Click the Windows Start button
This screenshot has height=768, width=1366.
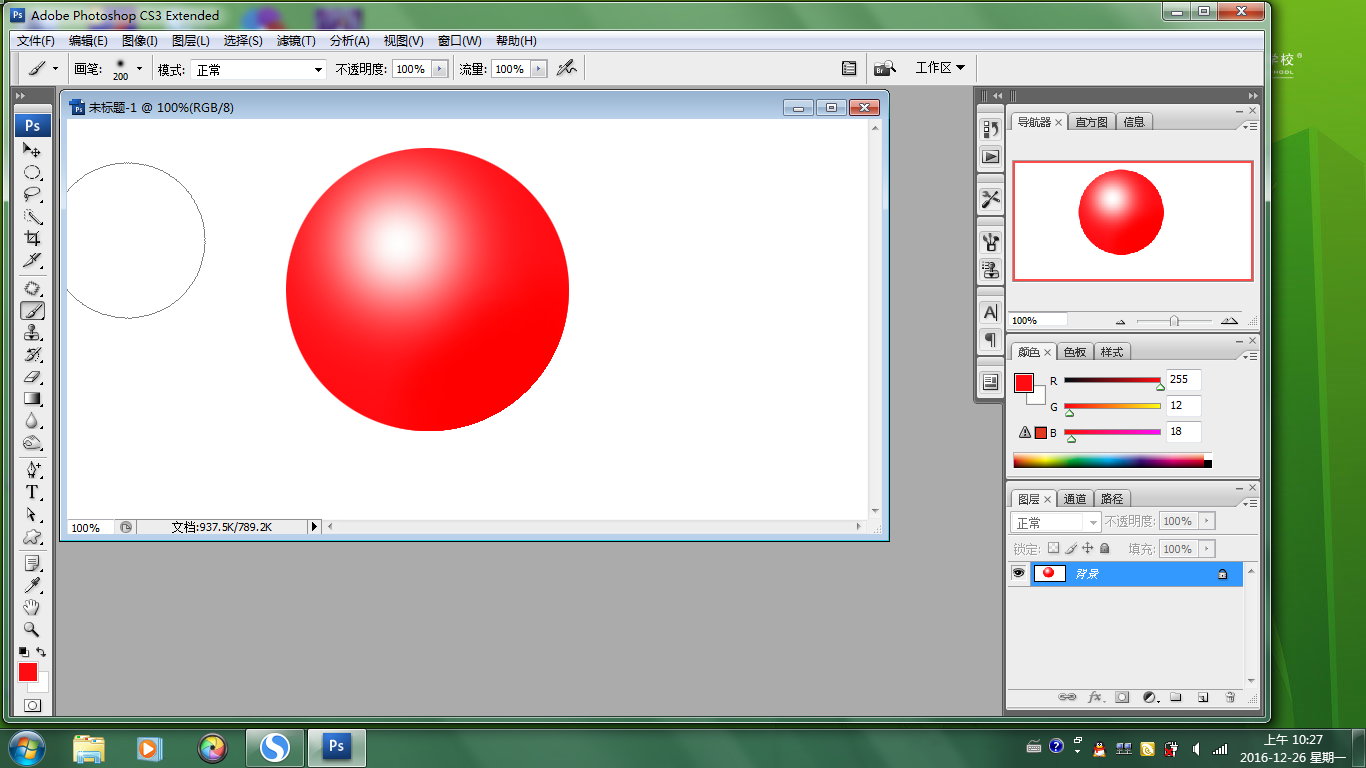[25, 747]
